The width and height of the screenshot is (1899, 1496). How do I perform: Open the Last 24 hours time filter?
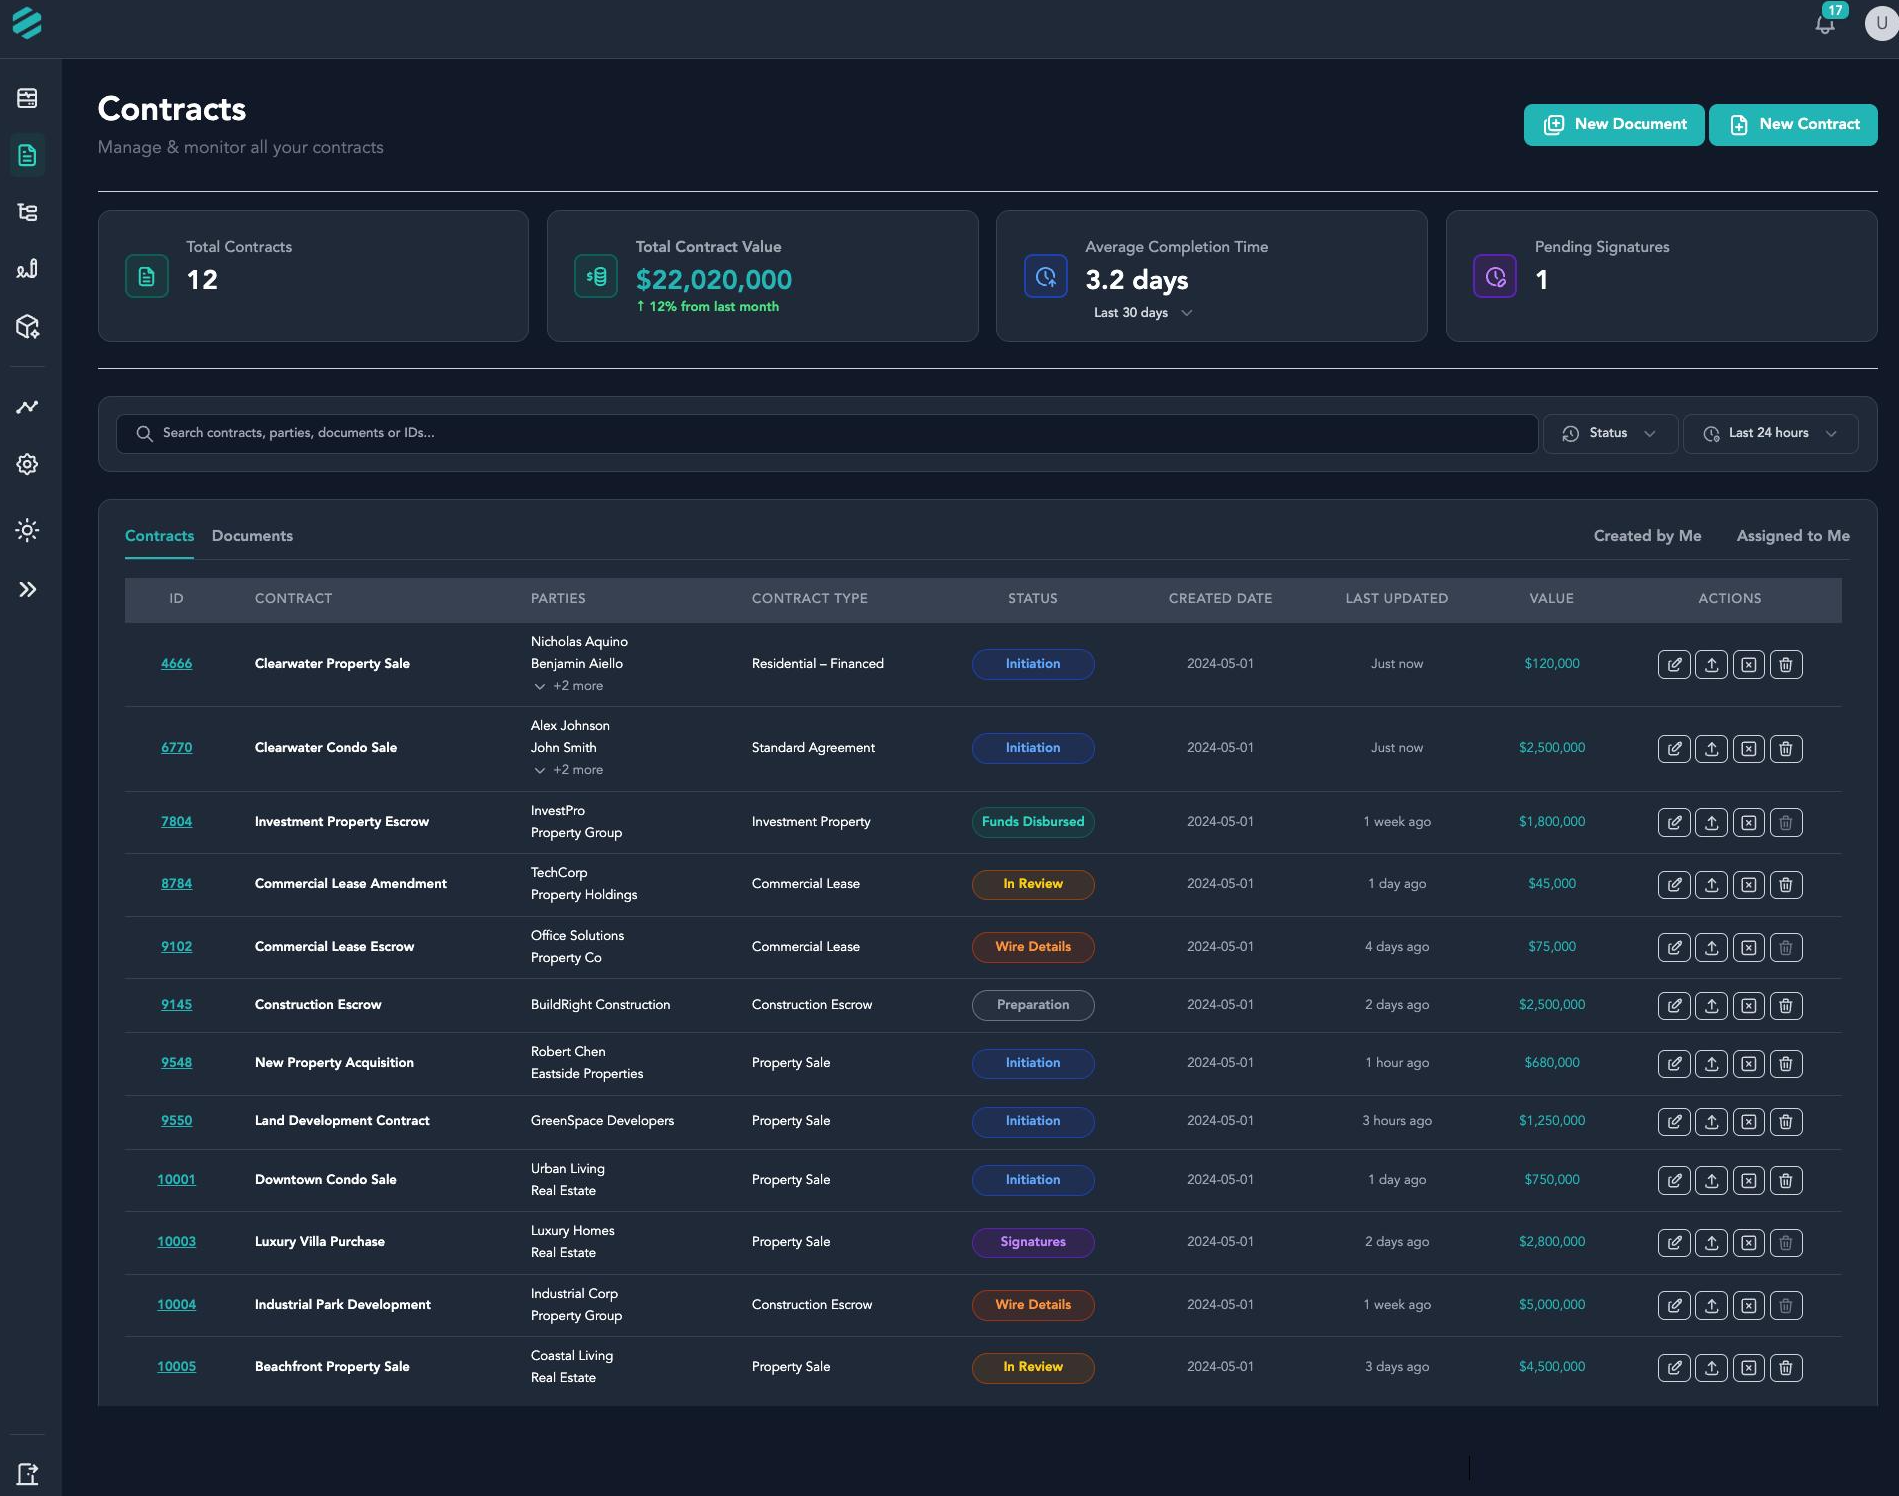tap(1768, 433)
